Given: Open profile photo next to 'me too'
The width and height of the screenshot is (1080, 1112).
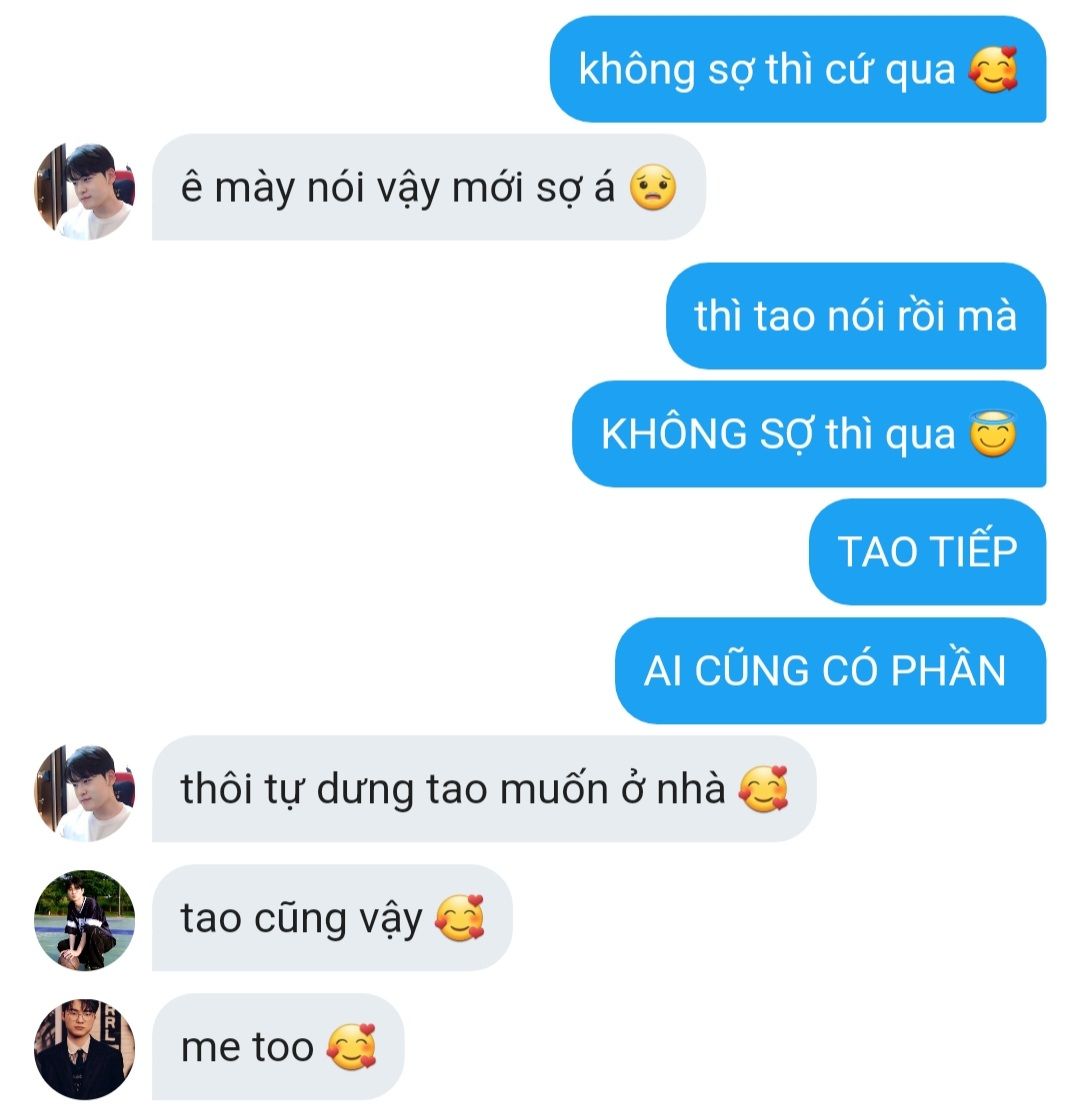Looking at the screenshot, I should point(84,1050).
